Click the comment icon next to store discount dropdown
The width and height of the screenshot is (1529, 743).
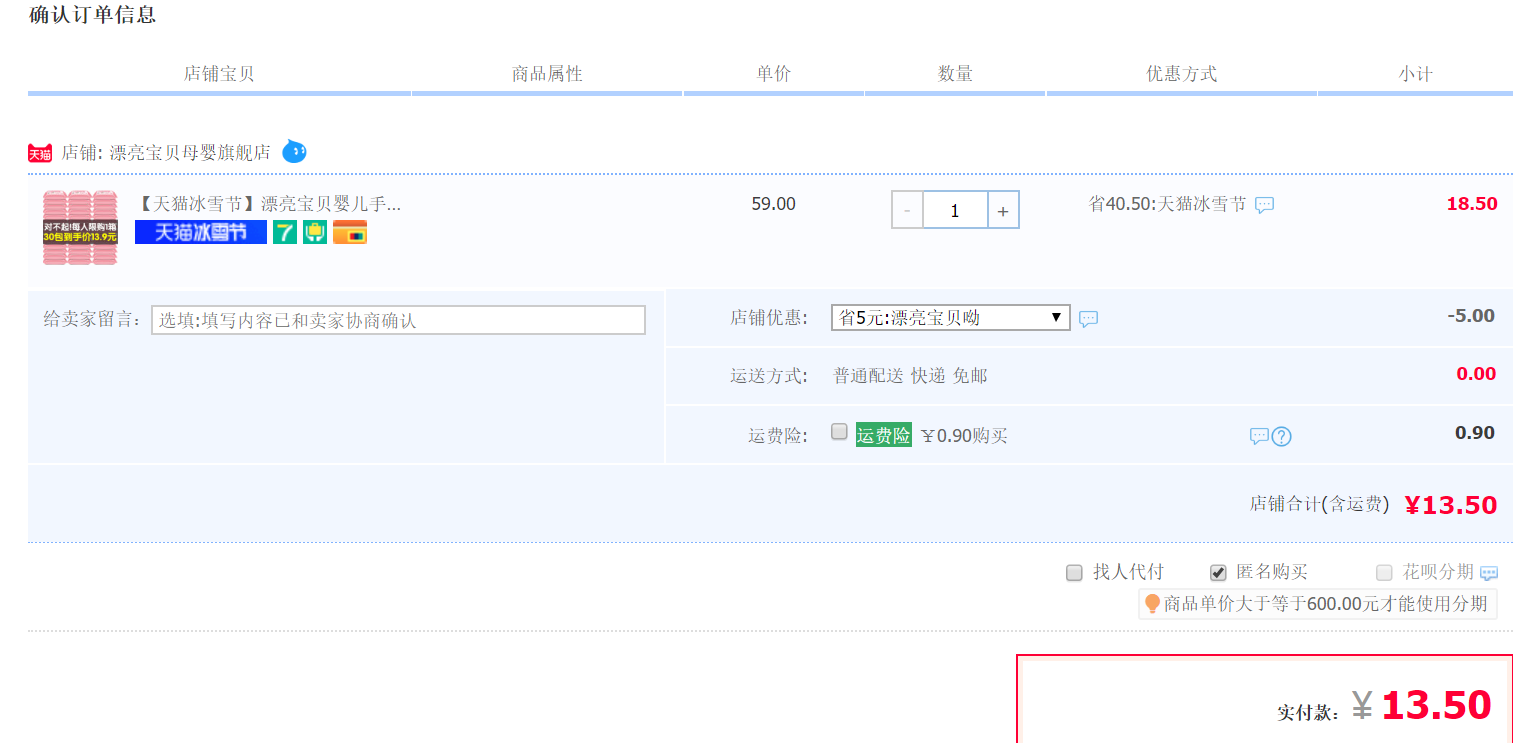(x=1088, y=319)
